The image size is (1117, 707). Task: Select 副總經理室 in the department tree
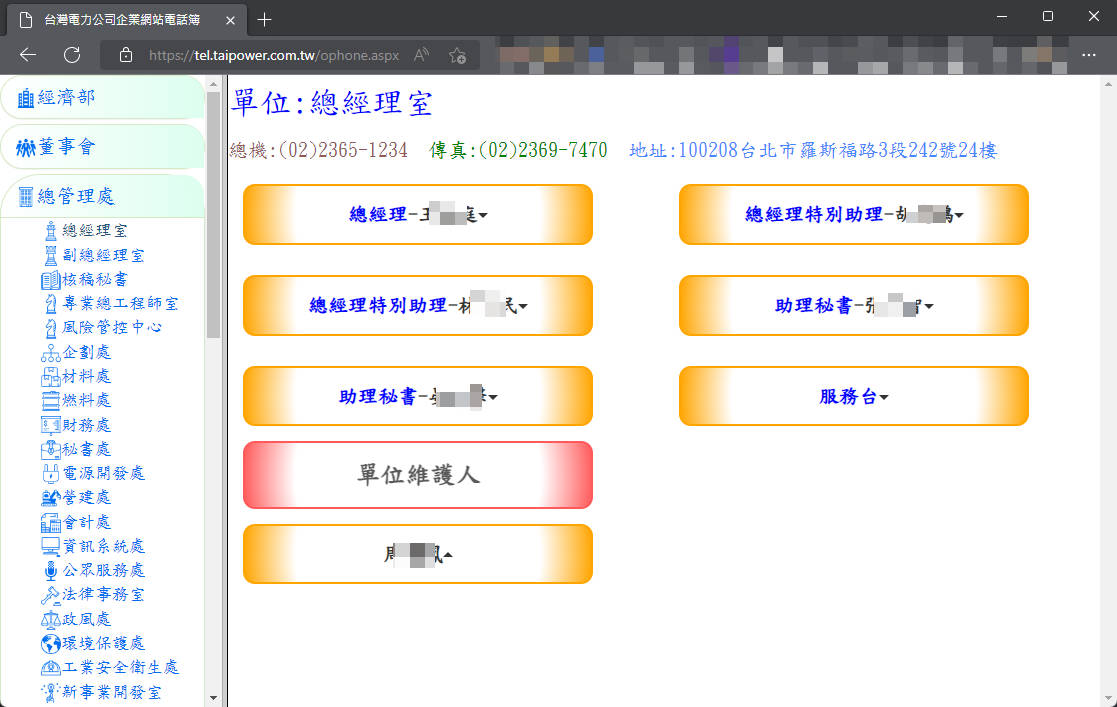click(103, 255)
